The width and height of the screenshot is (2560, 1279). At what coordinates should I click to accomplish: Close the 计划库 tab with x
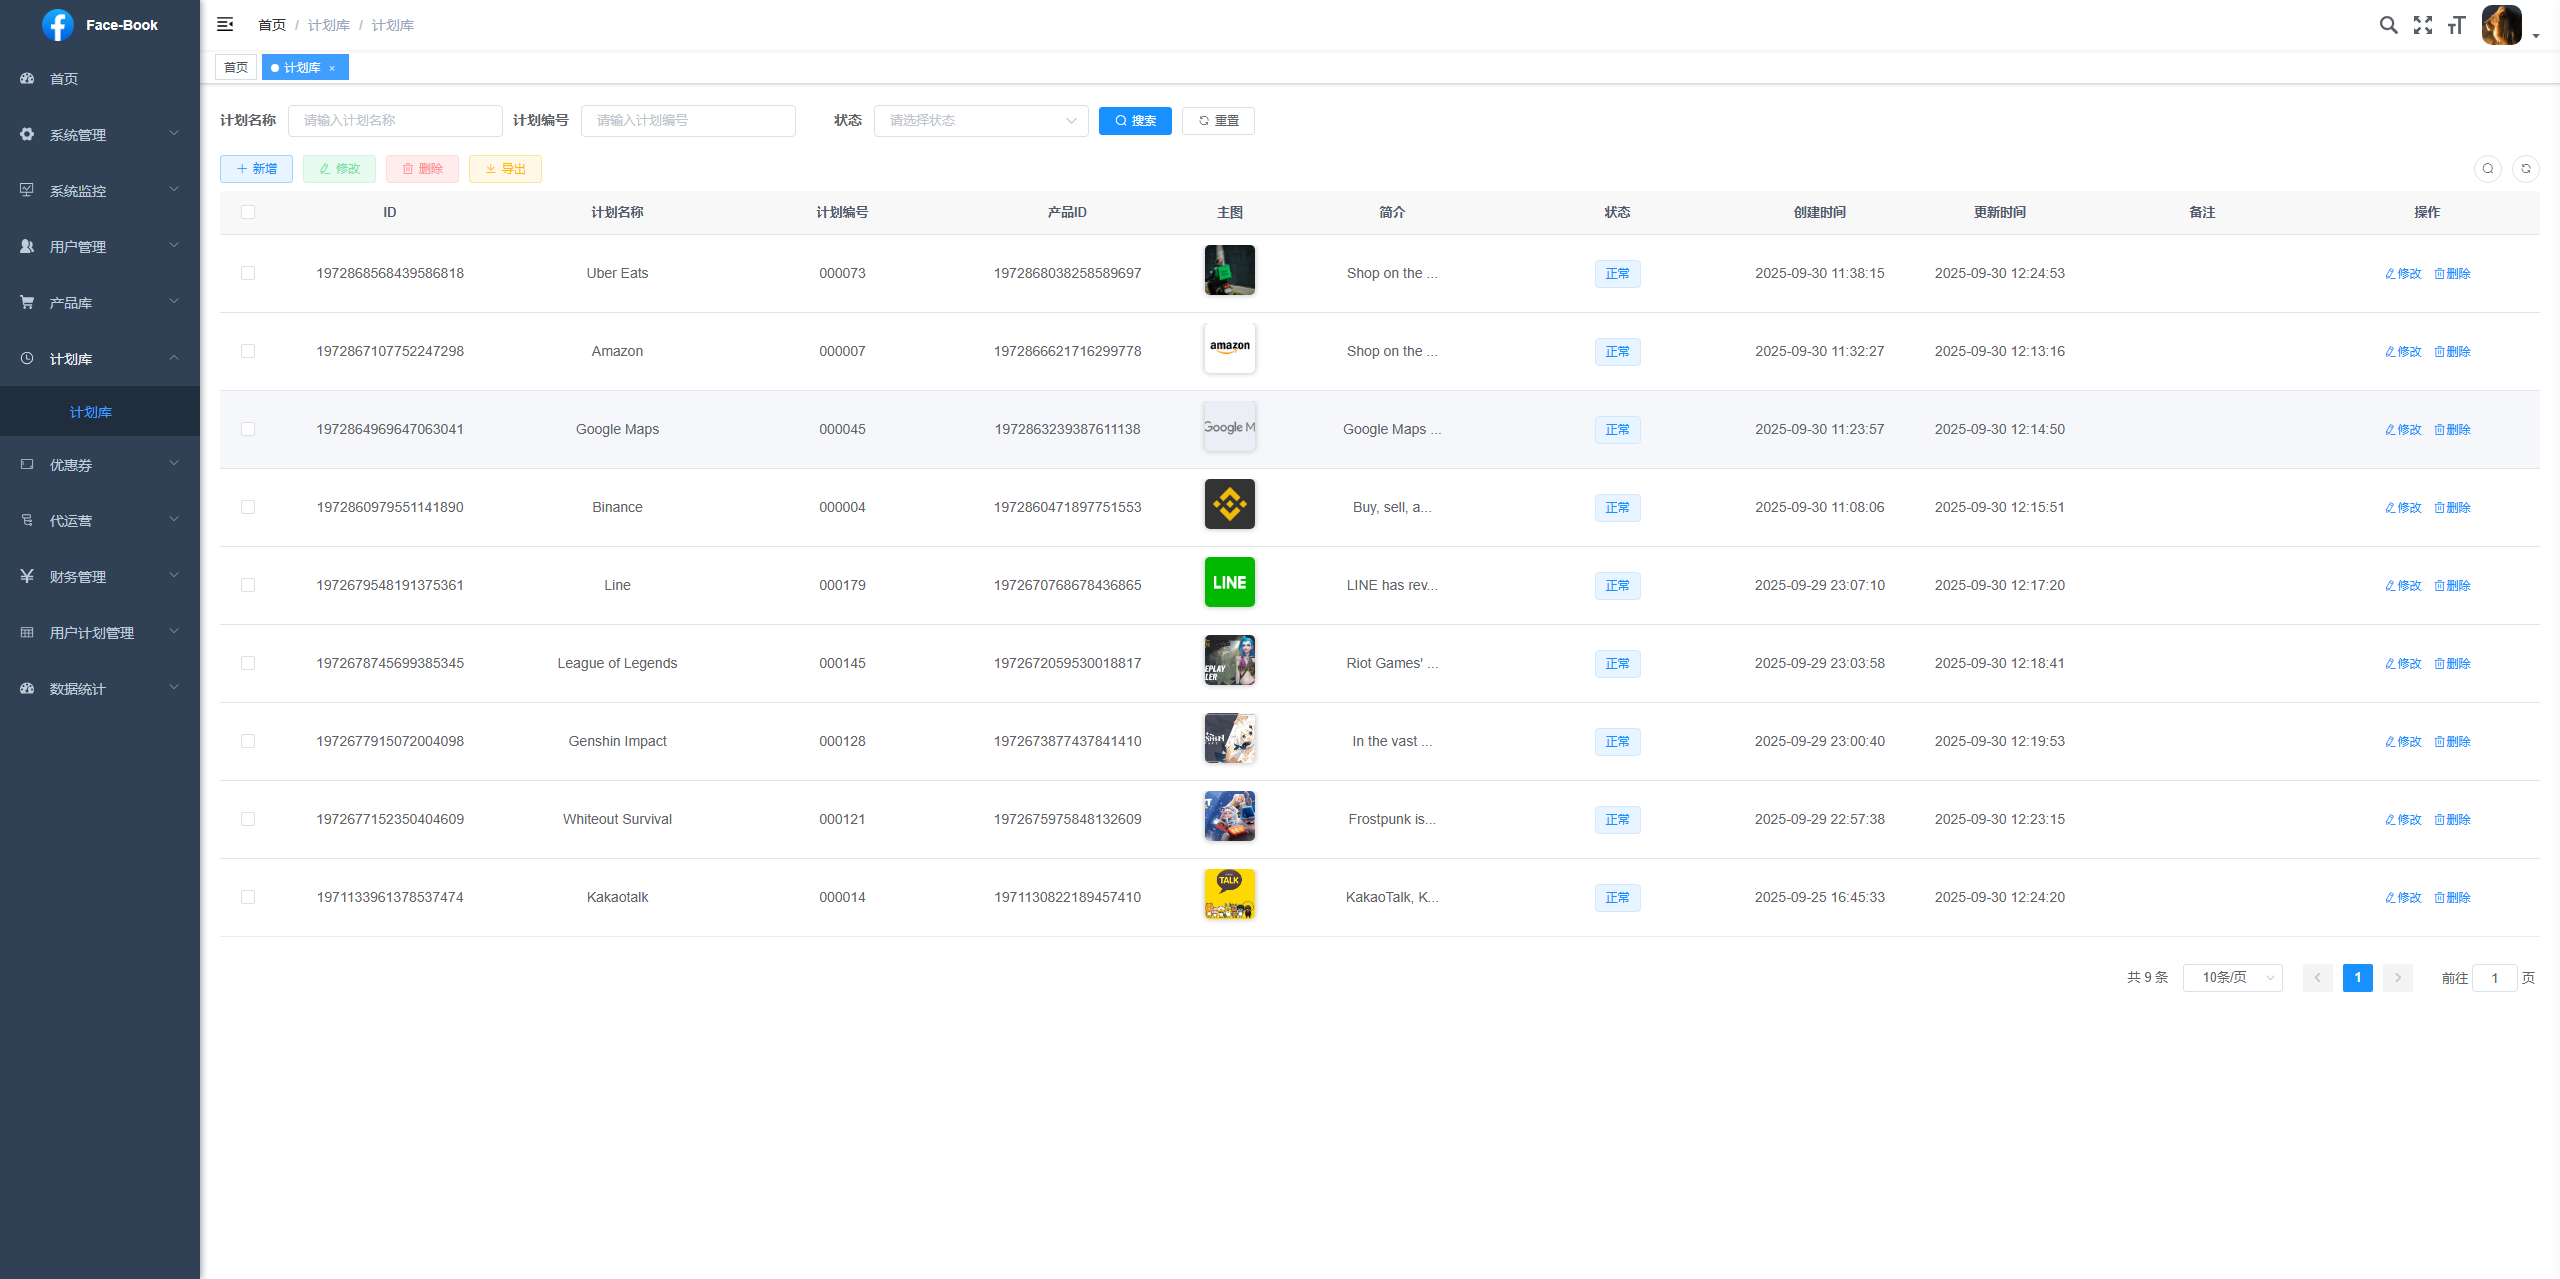(332, 68)
